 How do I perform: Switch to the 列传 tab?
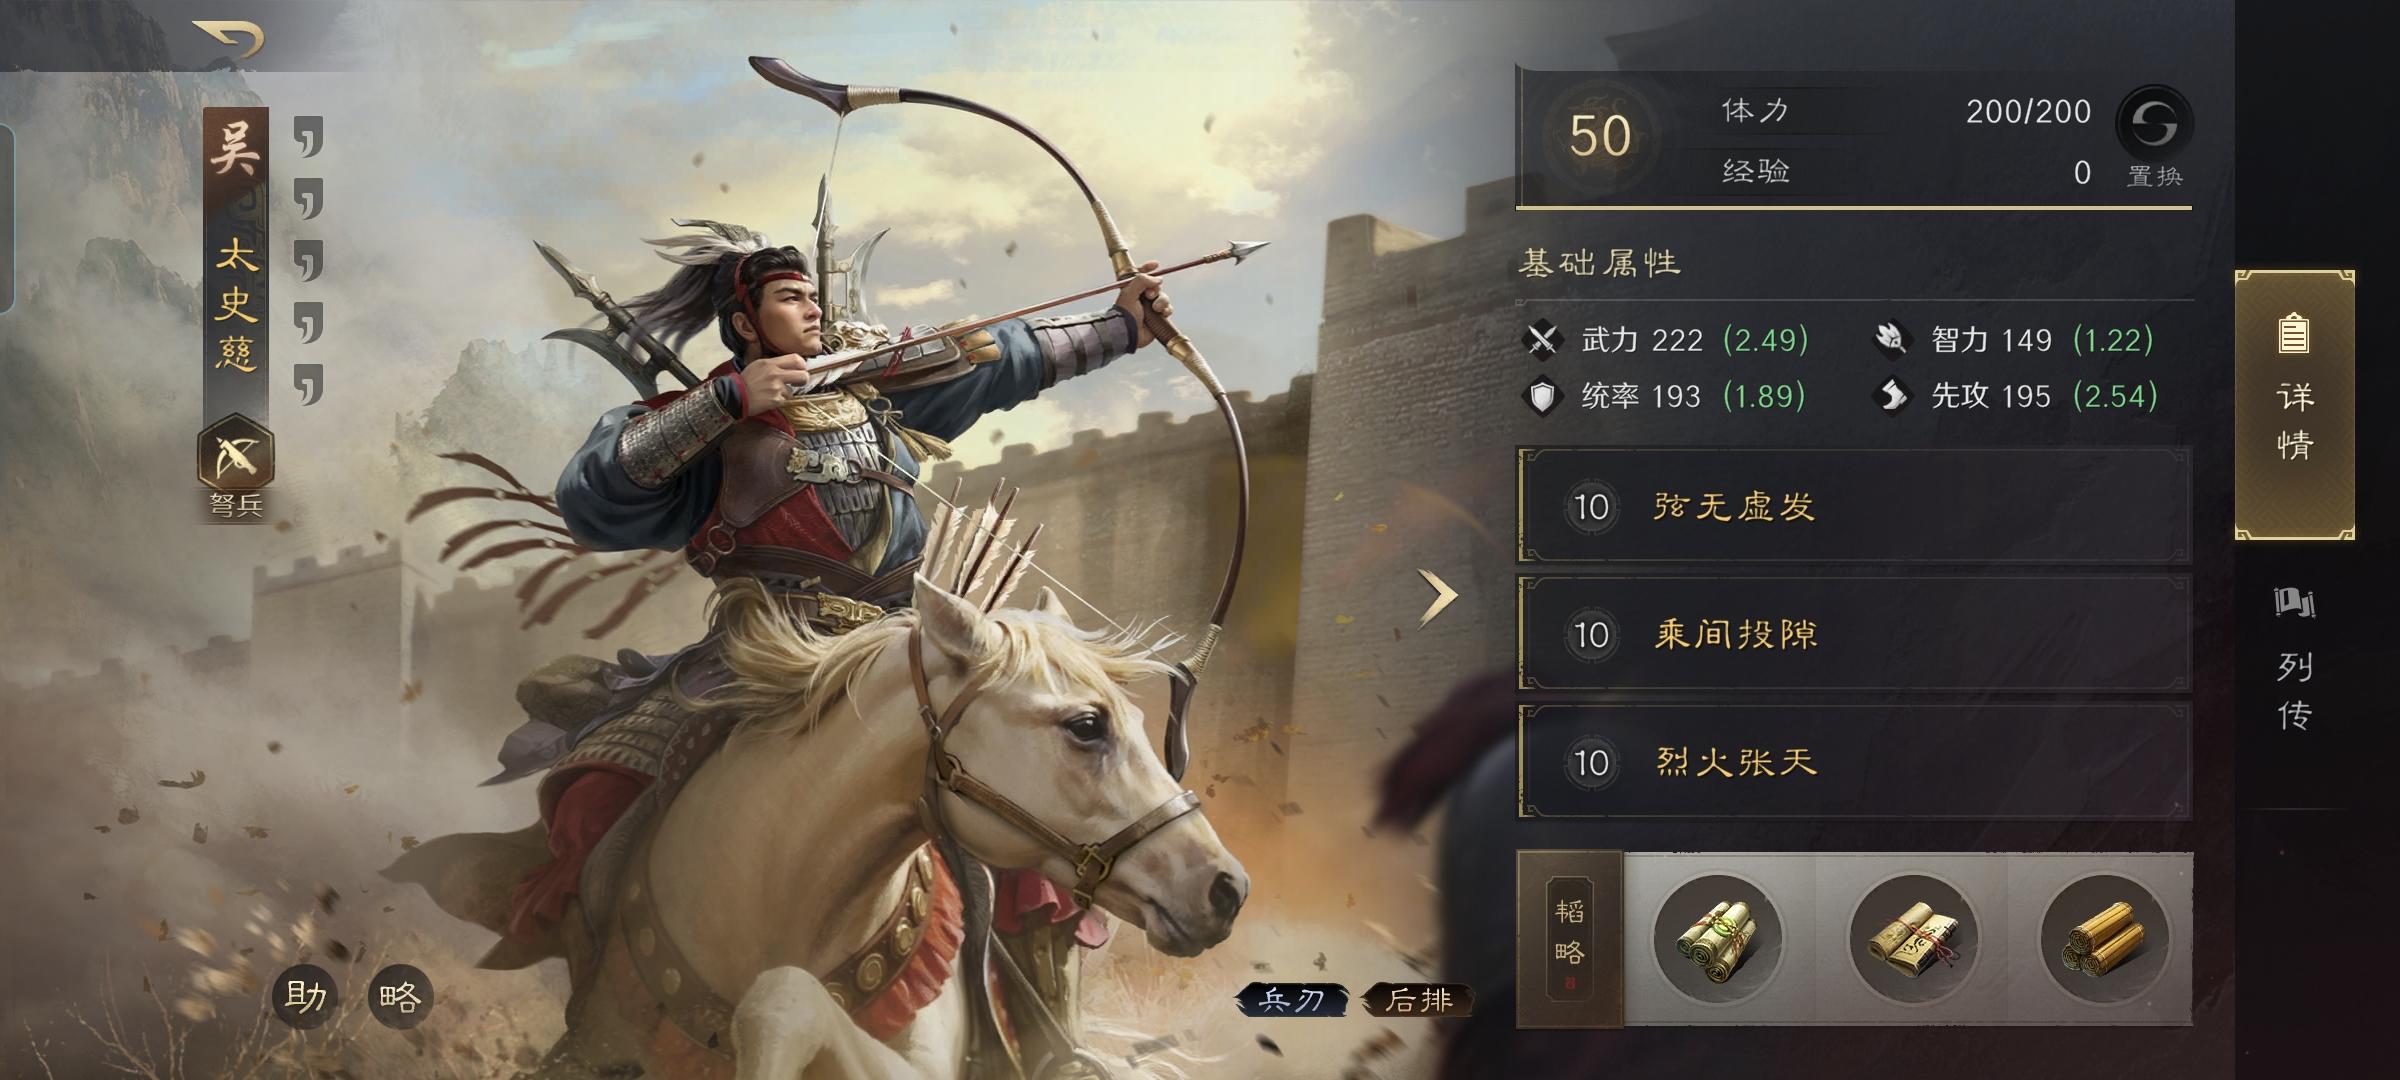[2294, 660]
